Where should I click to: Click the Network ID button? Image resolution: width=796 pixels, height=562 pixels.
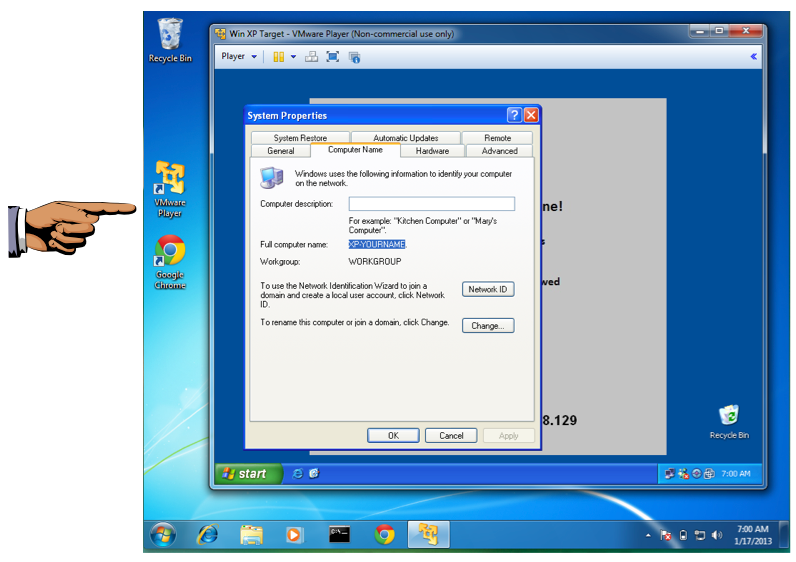[x=488, y=289]
